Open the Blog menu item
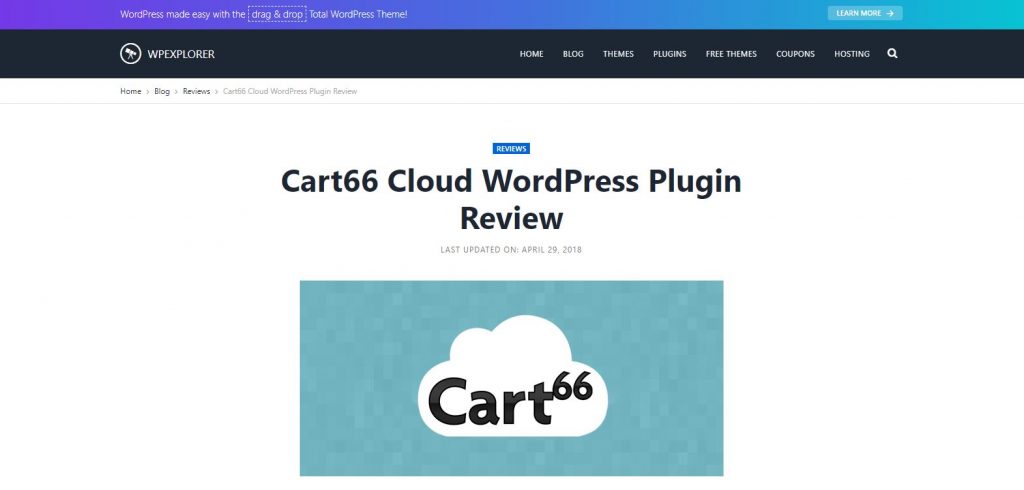 tap(573, 54)
